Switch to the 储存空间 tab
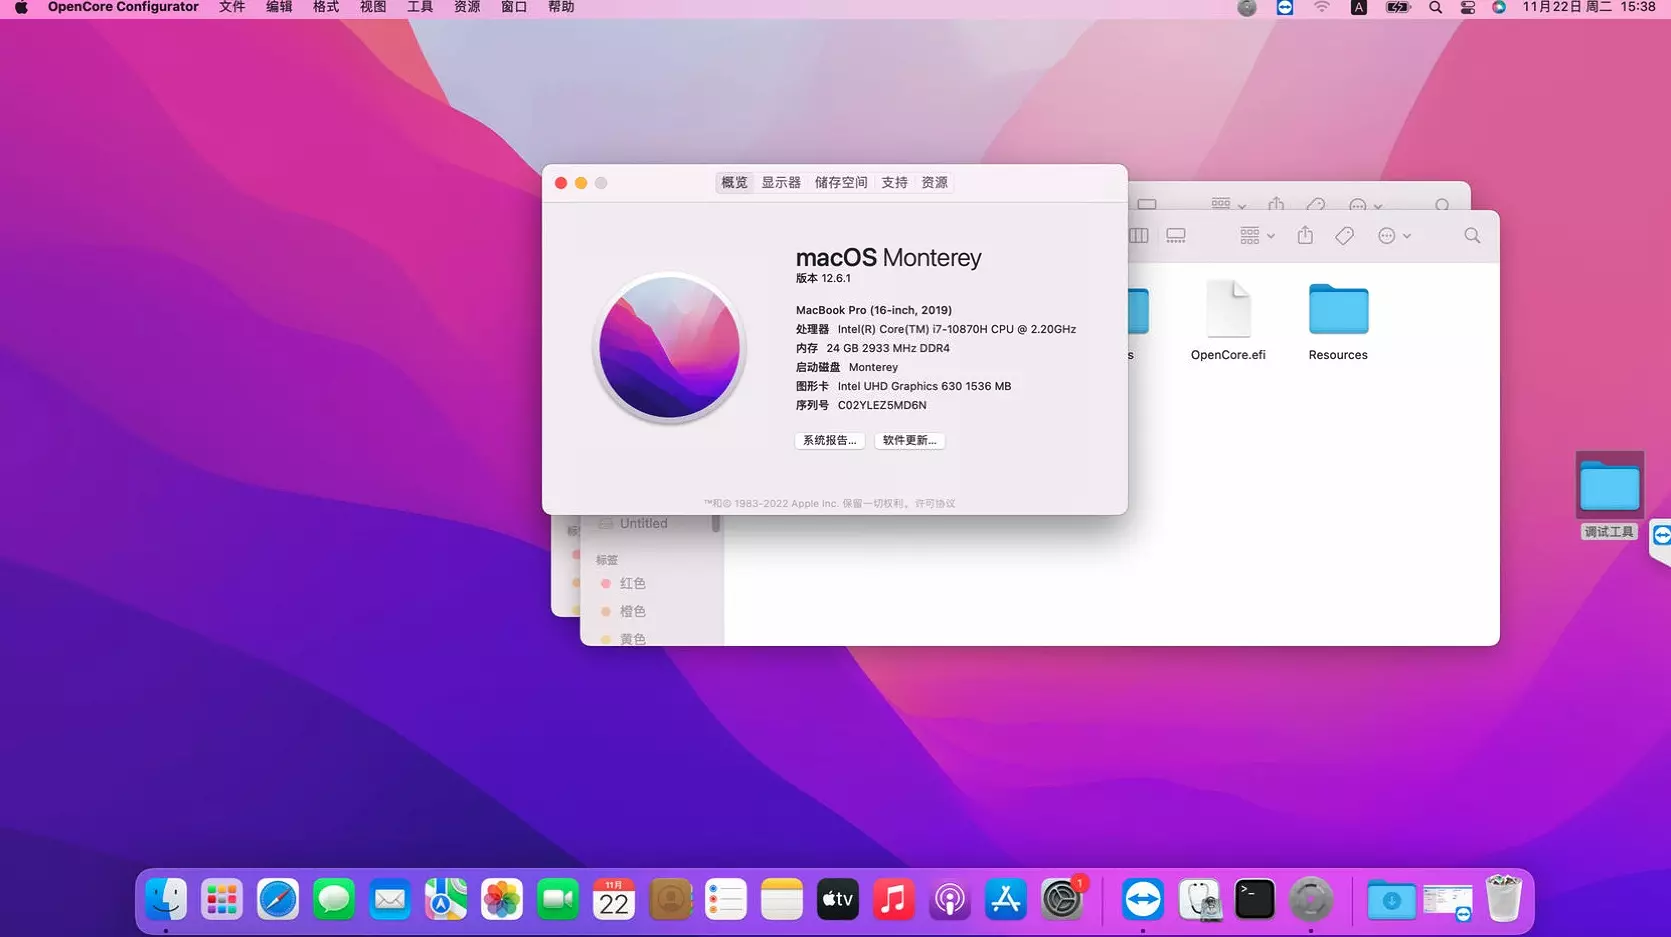 pos(841,183)
